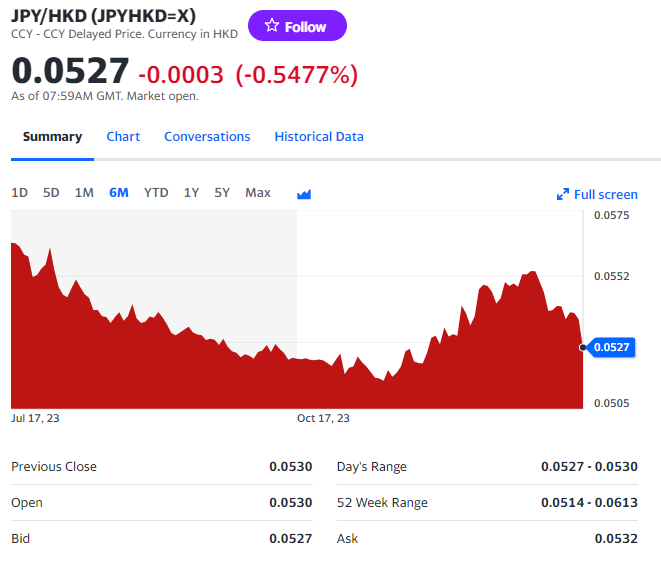Show the 1Y price range
The width and height of the screenshot is (661, 561).
[x=191, y=192]
